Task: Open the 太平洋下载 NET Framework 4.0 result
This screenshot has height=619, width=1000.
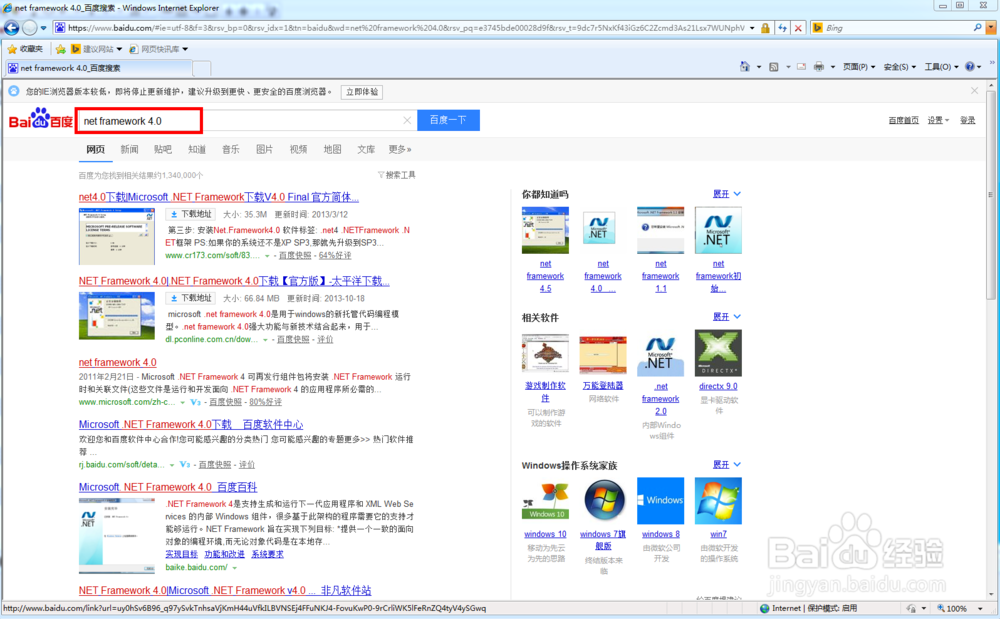Action: pyautogui.click(x=234, y=281)
